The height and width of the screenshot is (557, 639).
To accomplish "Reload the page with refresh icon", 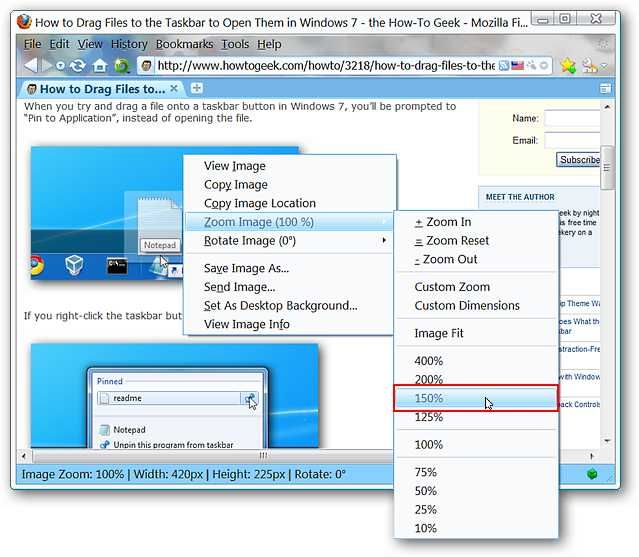I will tap(78, 65).
